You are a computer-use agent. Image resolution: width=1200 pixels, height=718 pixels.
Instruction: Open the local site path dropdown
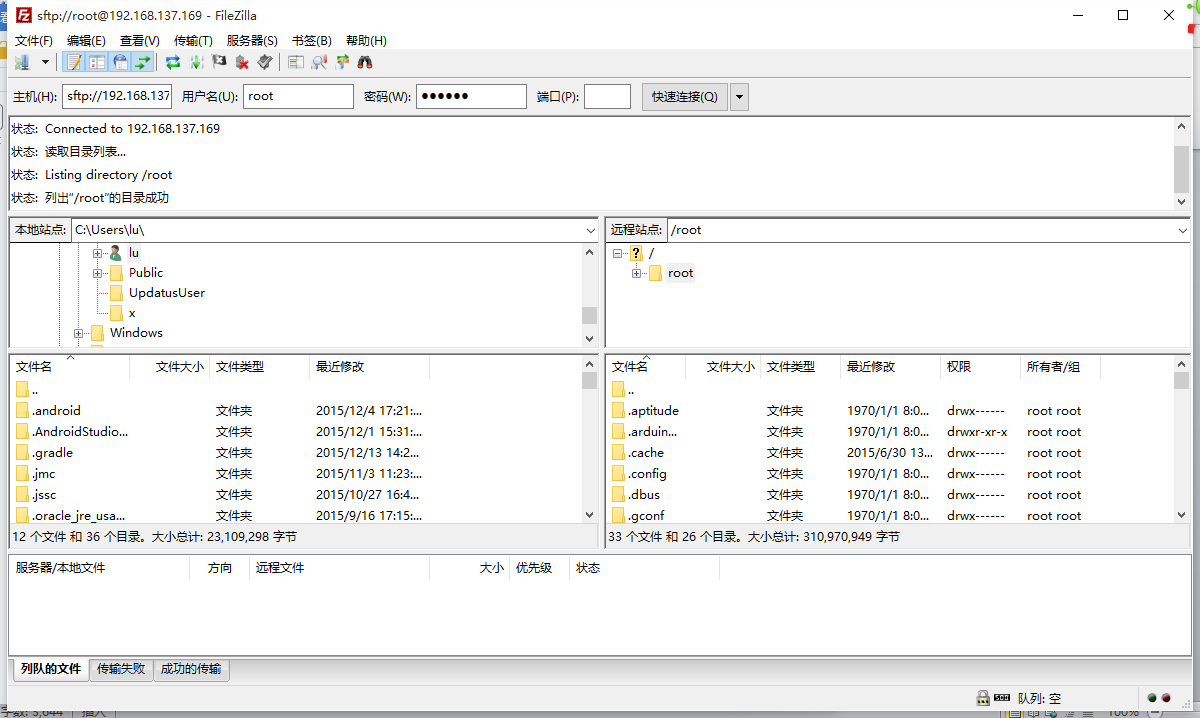coord(590,230)
